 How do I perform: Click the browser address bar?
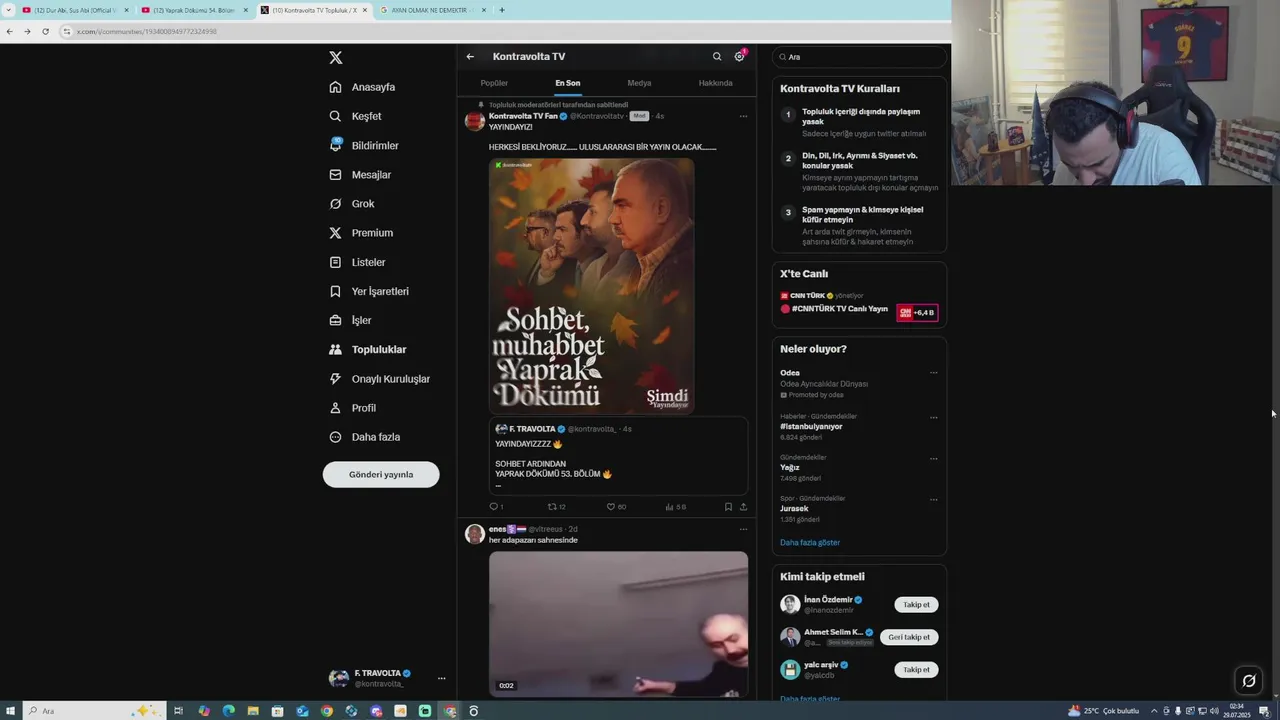[x=500, y=31]
